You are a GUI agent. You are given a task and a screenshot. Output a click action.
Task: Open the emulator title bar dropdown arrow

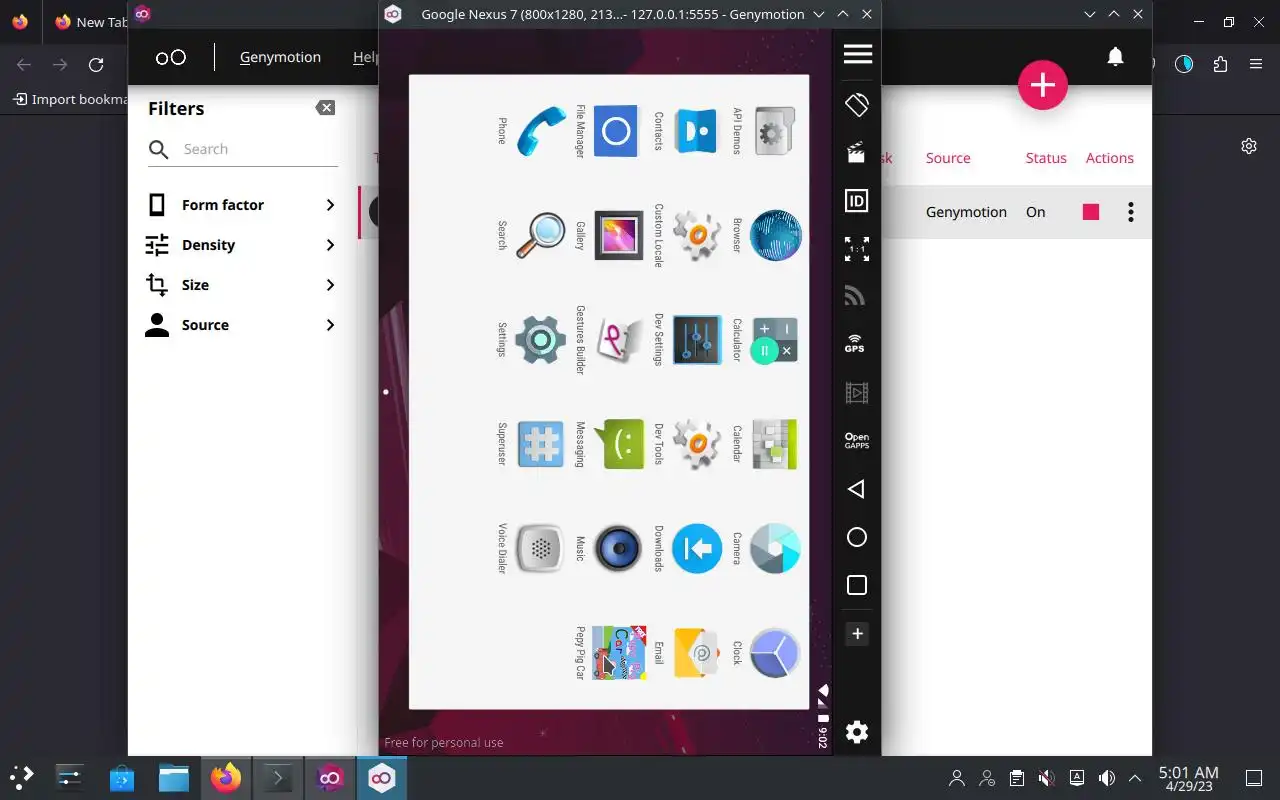pos(819,14)
